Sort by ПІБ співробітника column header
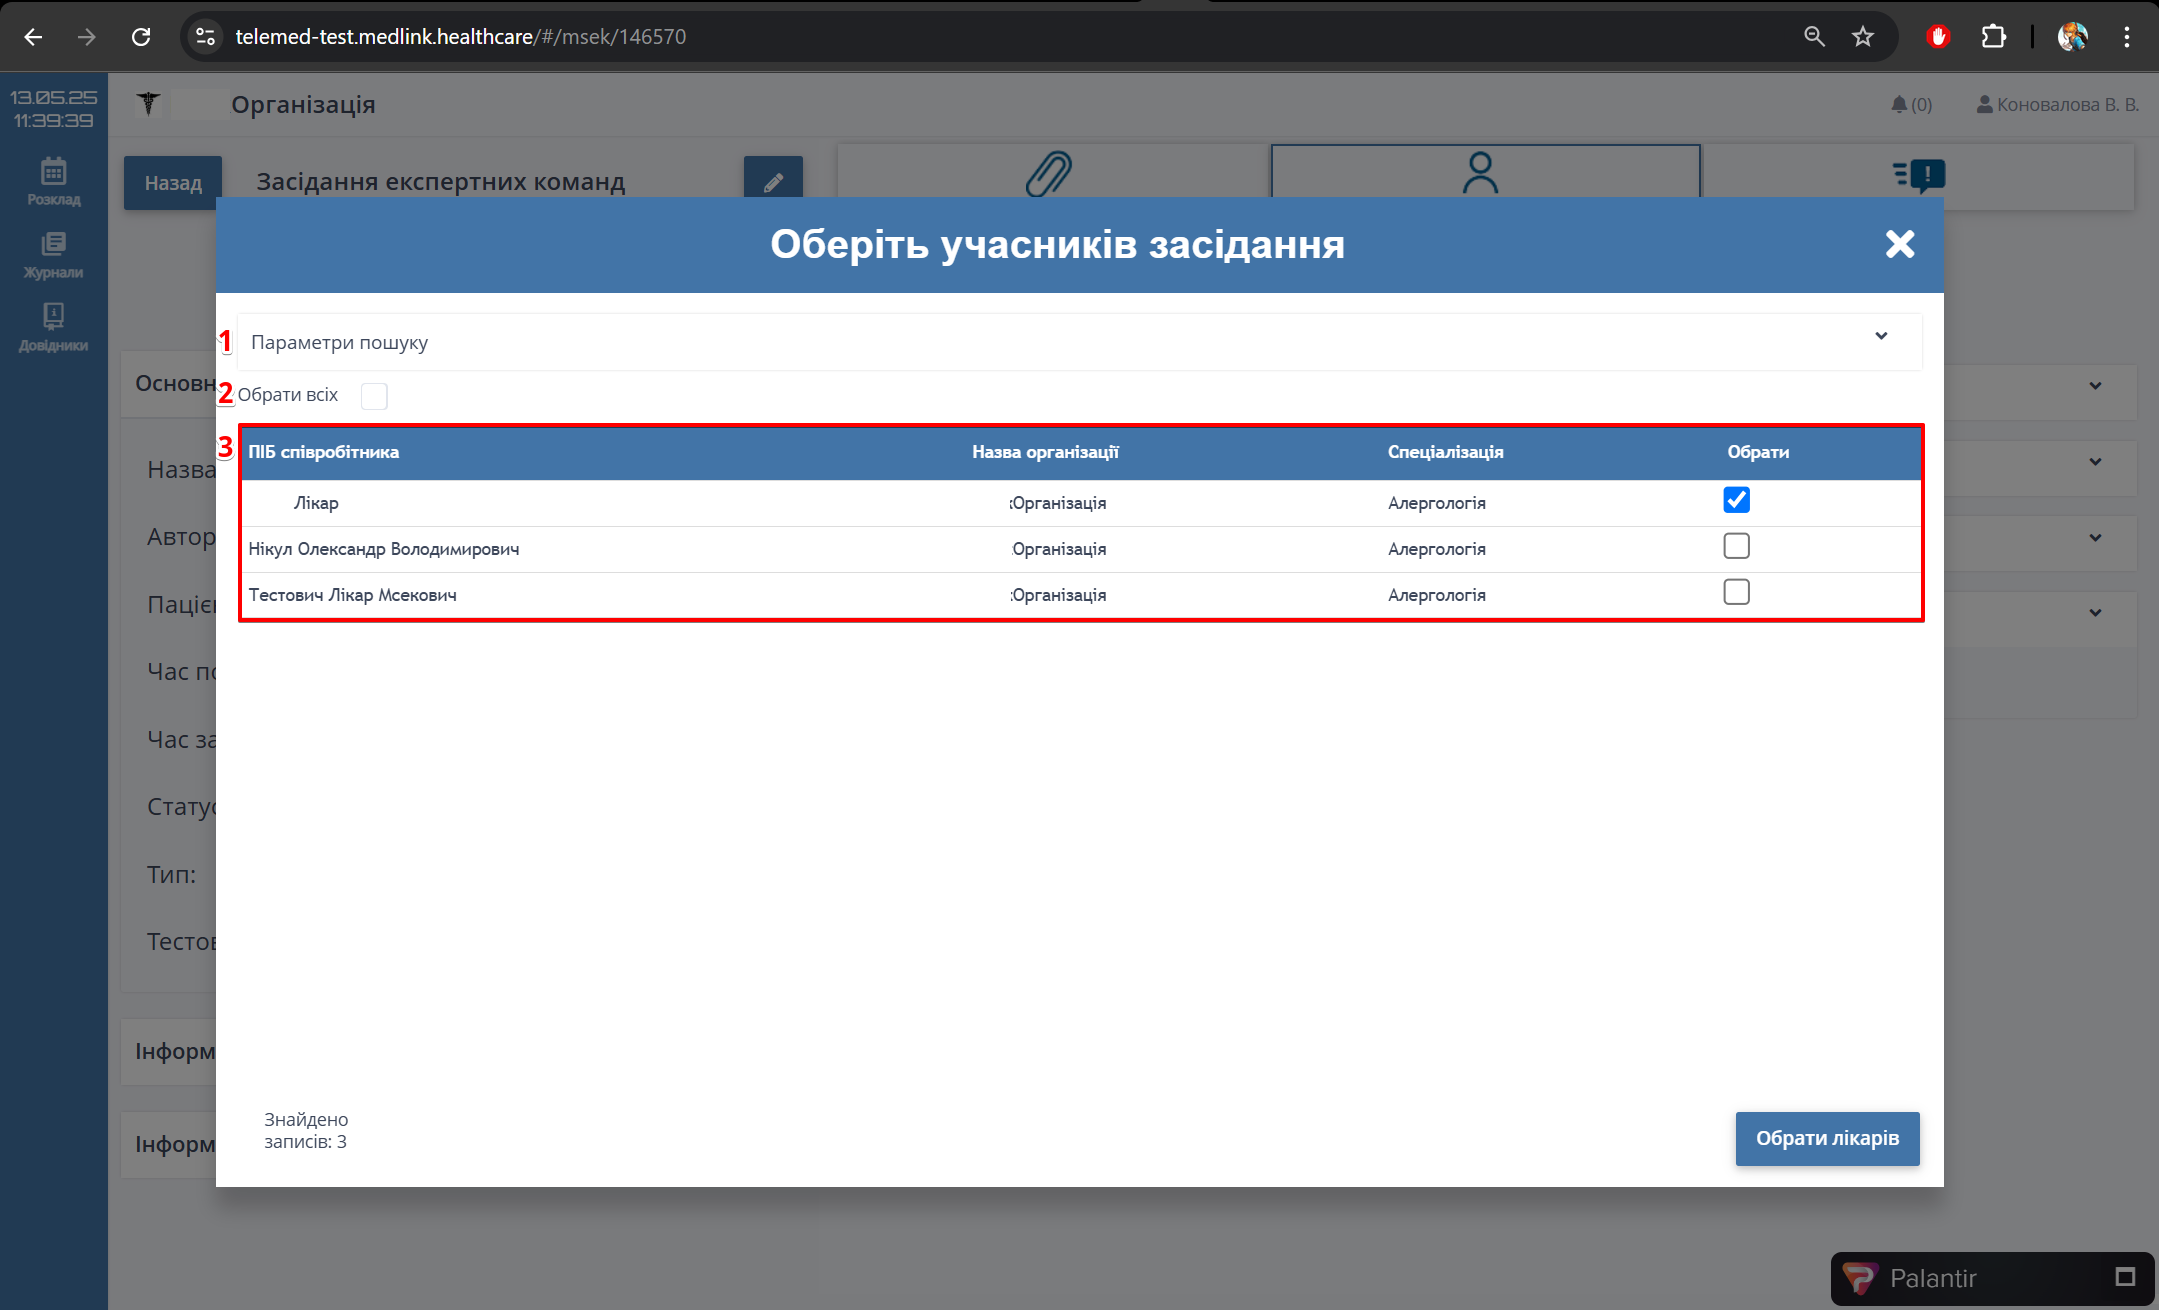This screenshot has width=2159, height=1310. point(323,452)
